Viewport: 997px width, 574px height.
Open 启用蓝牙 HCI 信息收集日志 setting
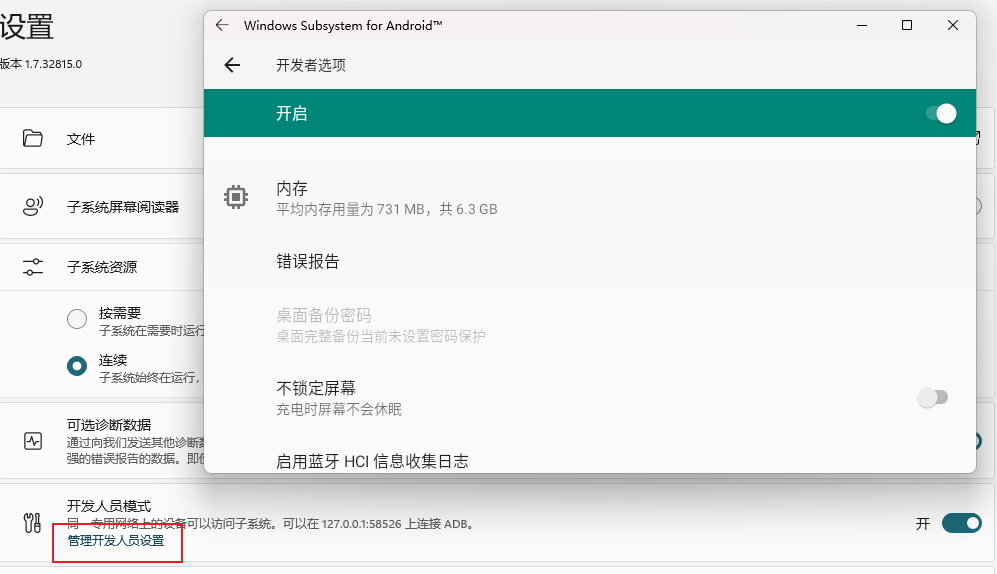[372, 461]
